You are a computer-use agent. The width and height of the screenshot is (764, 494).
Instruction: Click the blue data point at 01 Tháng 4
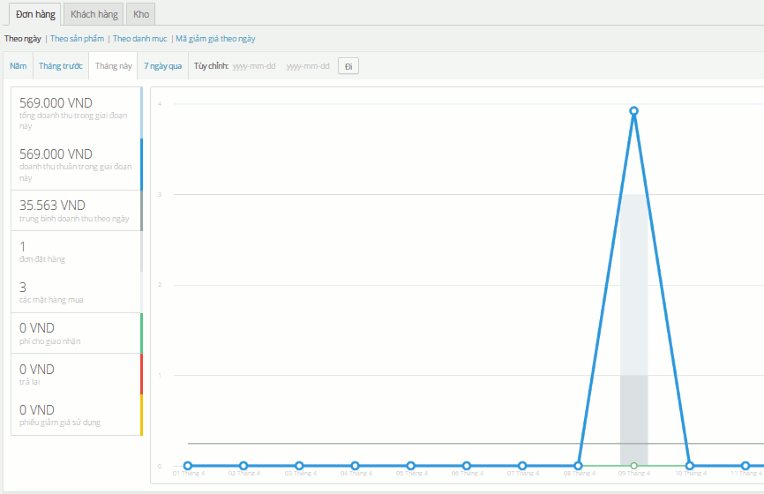point(188,466)
